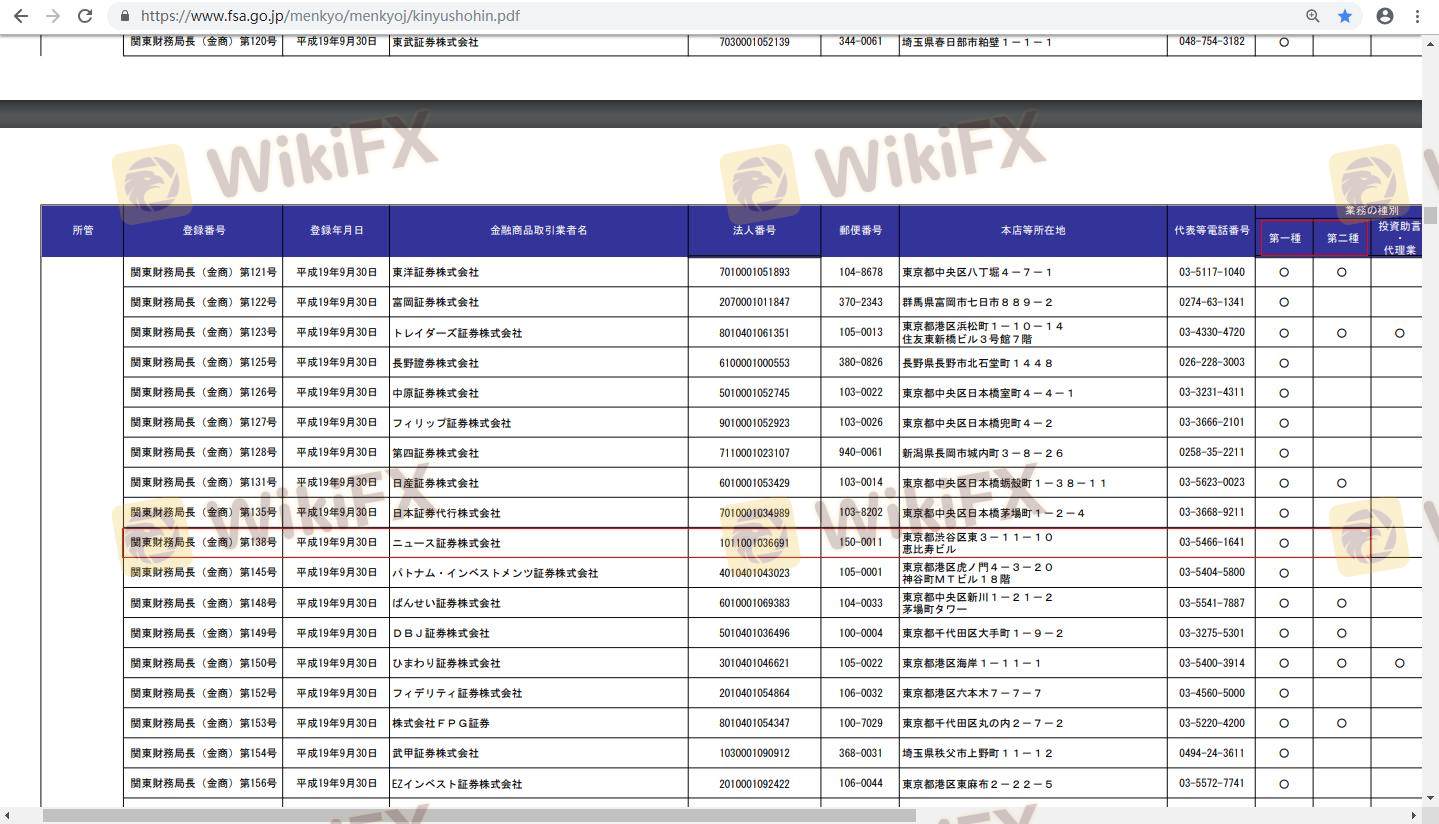
Task: Open the Chrome profile account icon
Action: [1385, 16]
